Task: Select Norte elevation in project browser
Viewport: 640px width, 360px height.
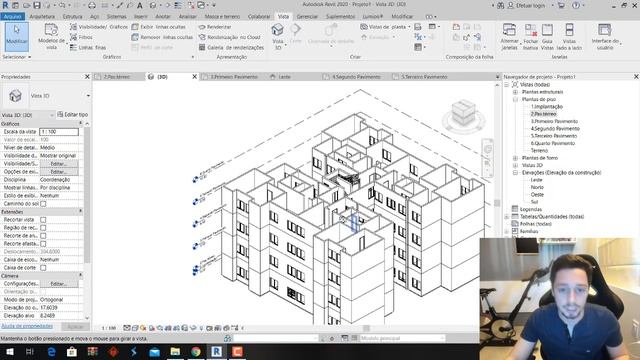Action: (537, 187)
